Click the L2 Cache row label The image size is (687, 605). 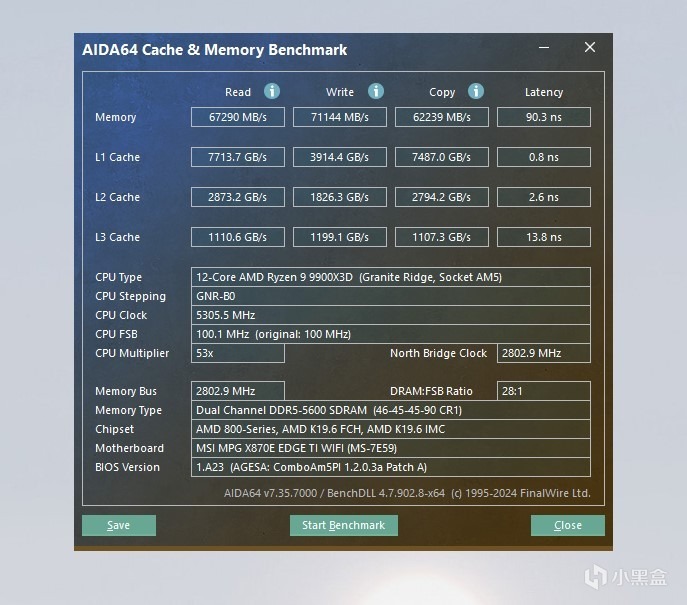(x=117, y=197)
